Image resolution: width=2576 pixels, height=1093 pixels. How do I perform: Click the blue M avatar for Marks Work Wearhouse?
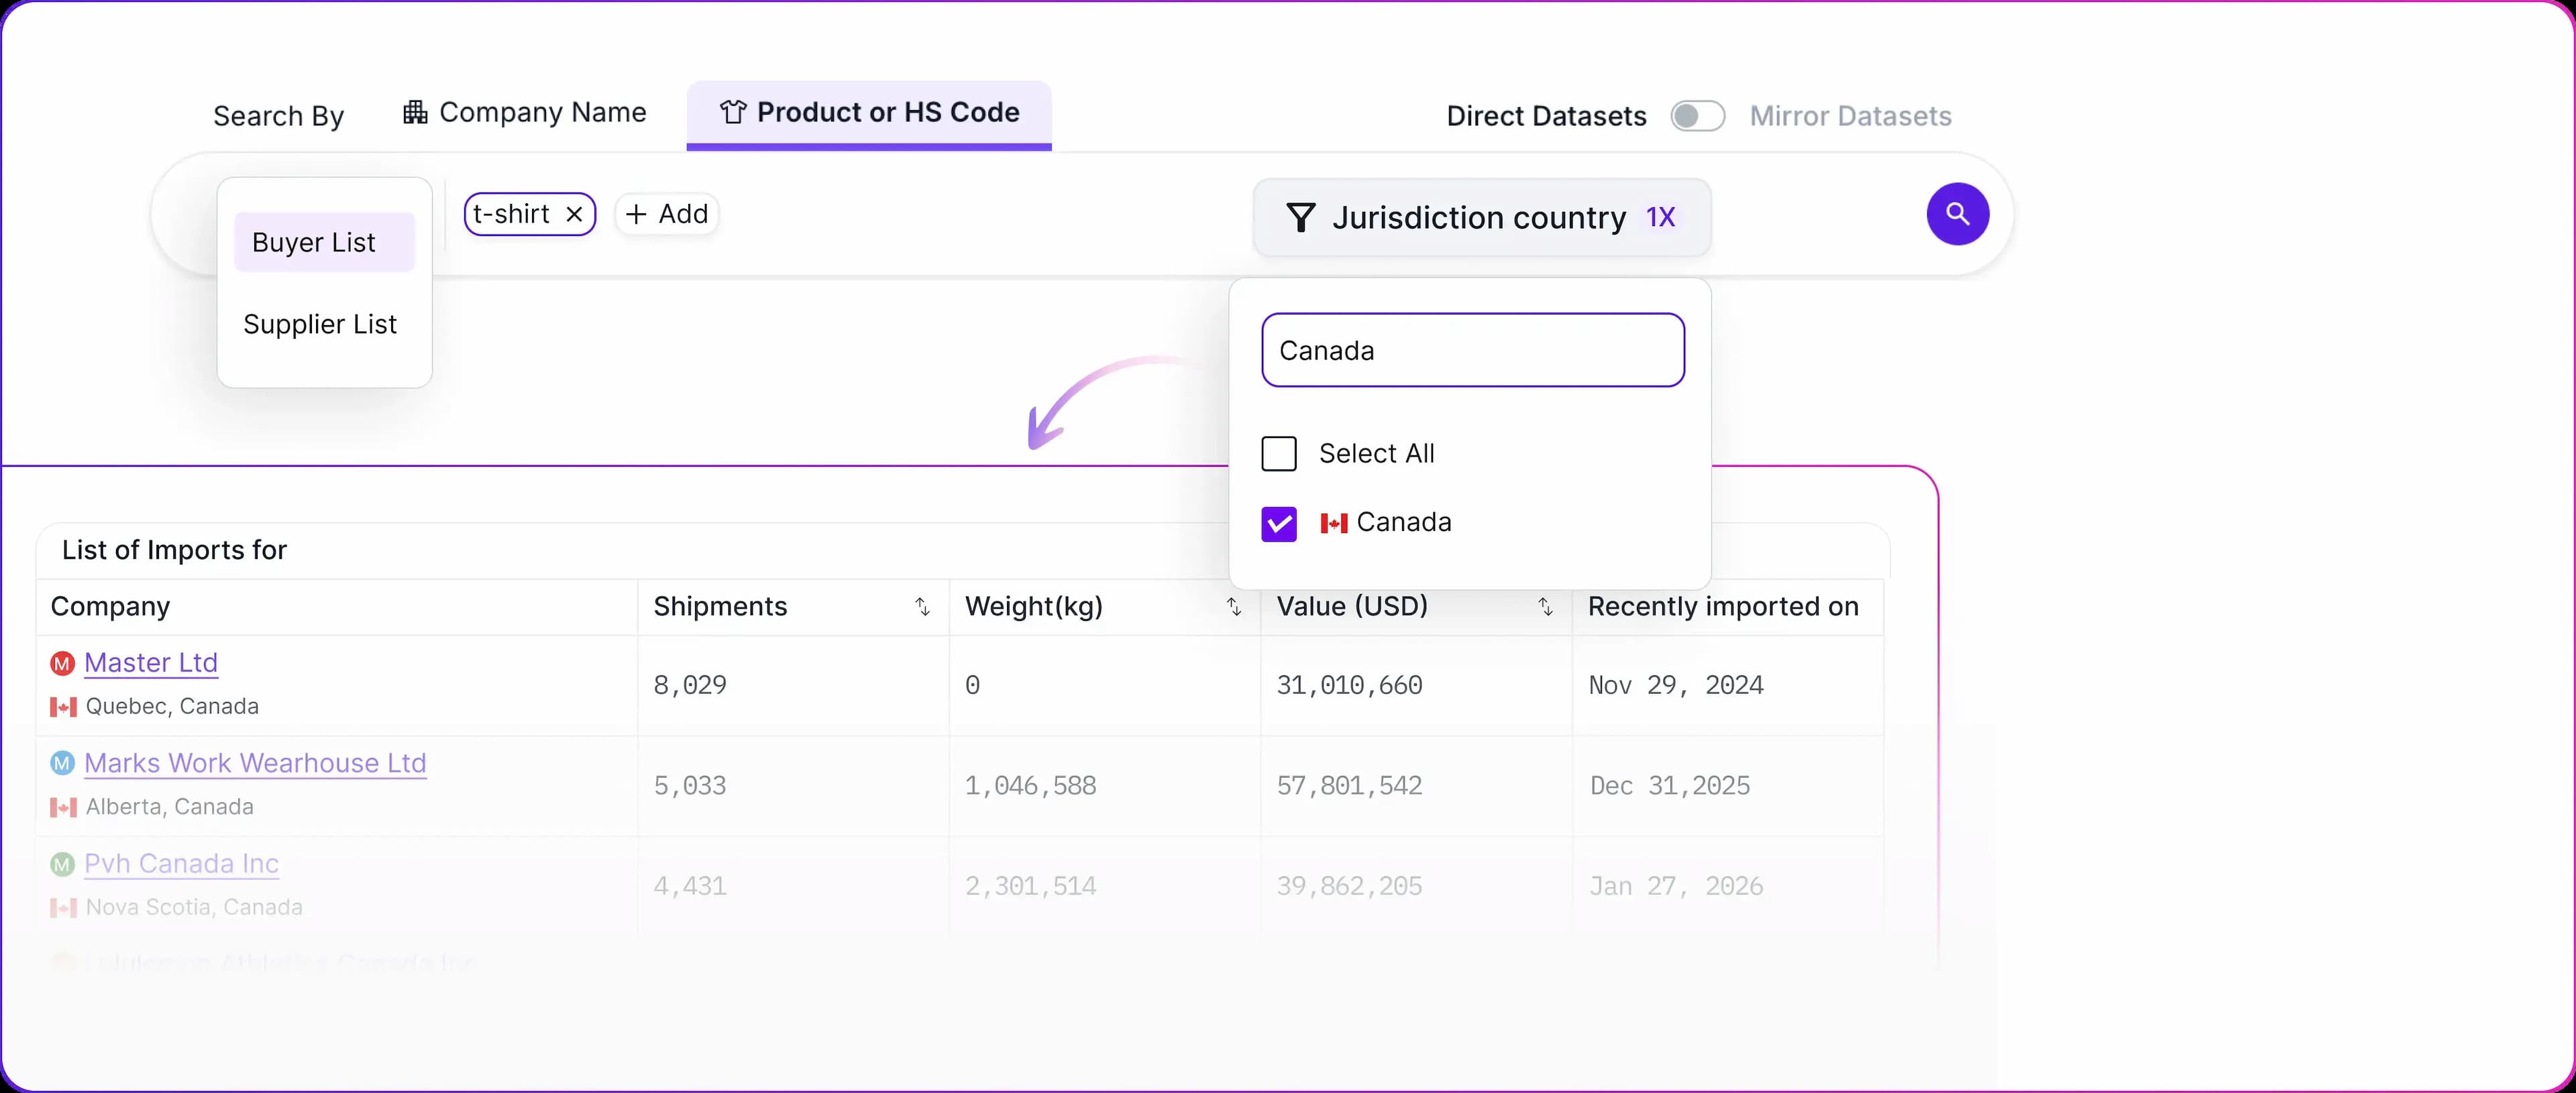click(63, 763)
